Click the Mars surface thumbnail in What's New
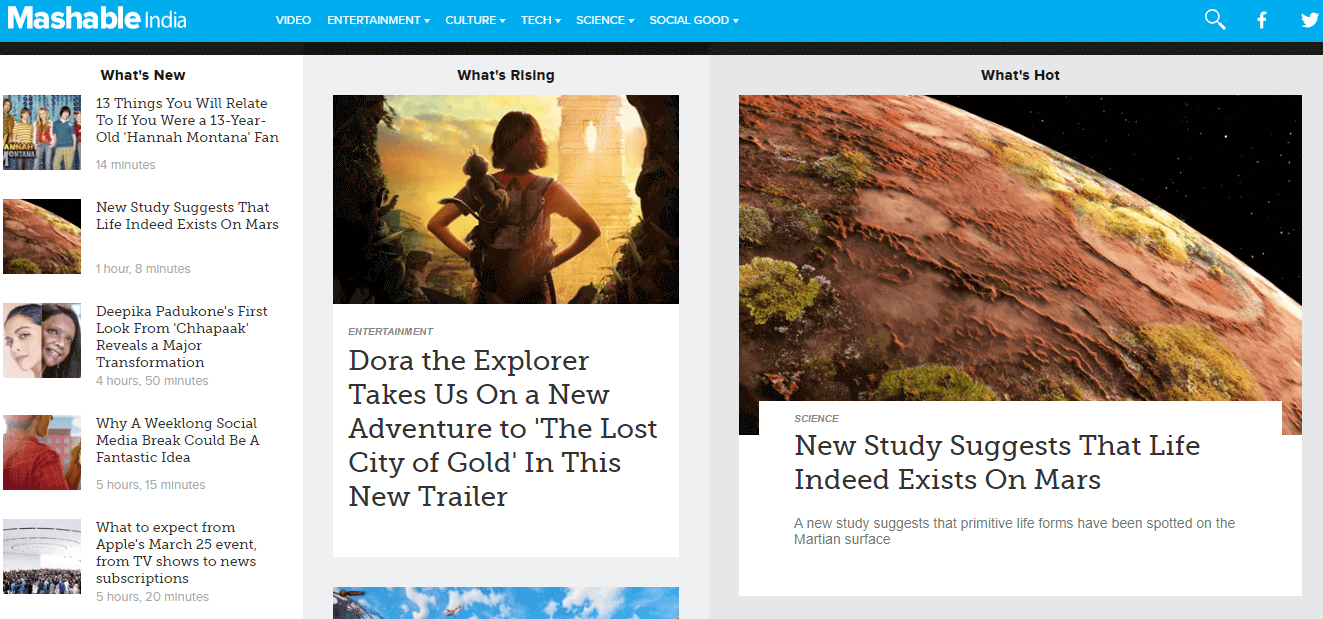The height and width of the screenshot is (619, 1323). pos(41,236)
